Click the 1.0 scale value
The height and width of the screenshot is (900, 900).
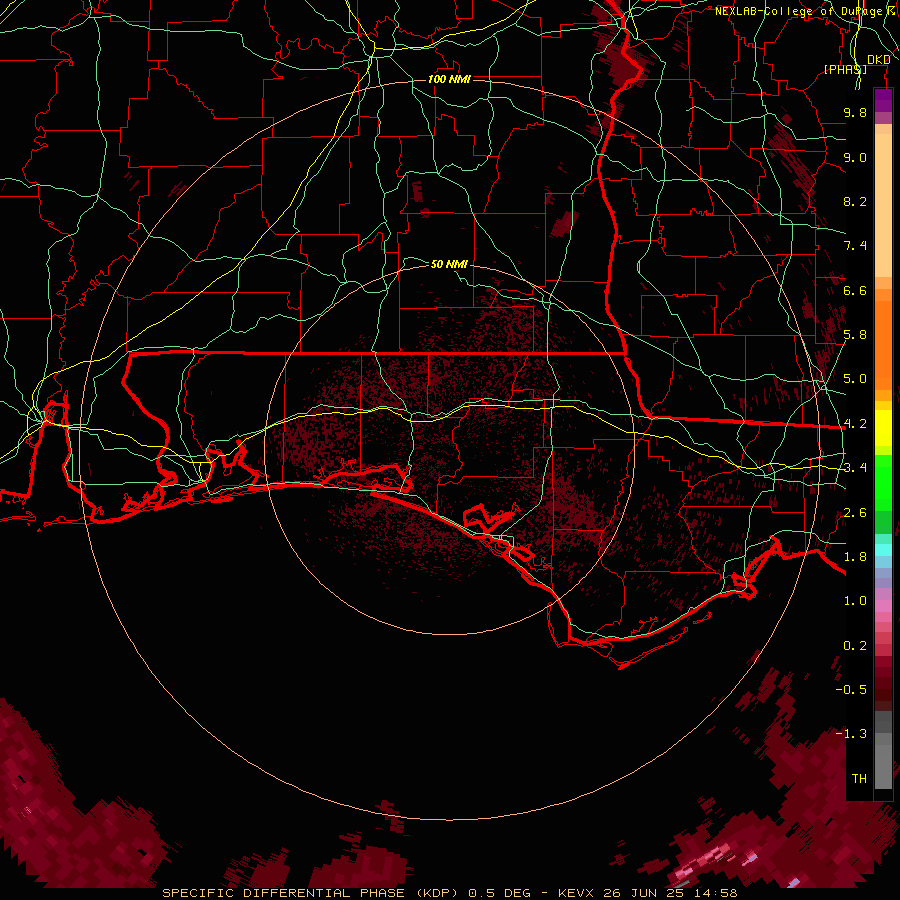(x=855, y=601)
